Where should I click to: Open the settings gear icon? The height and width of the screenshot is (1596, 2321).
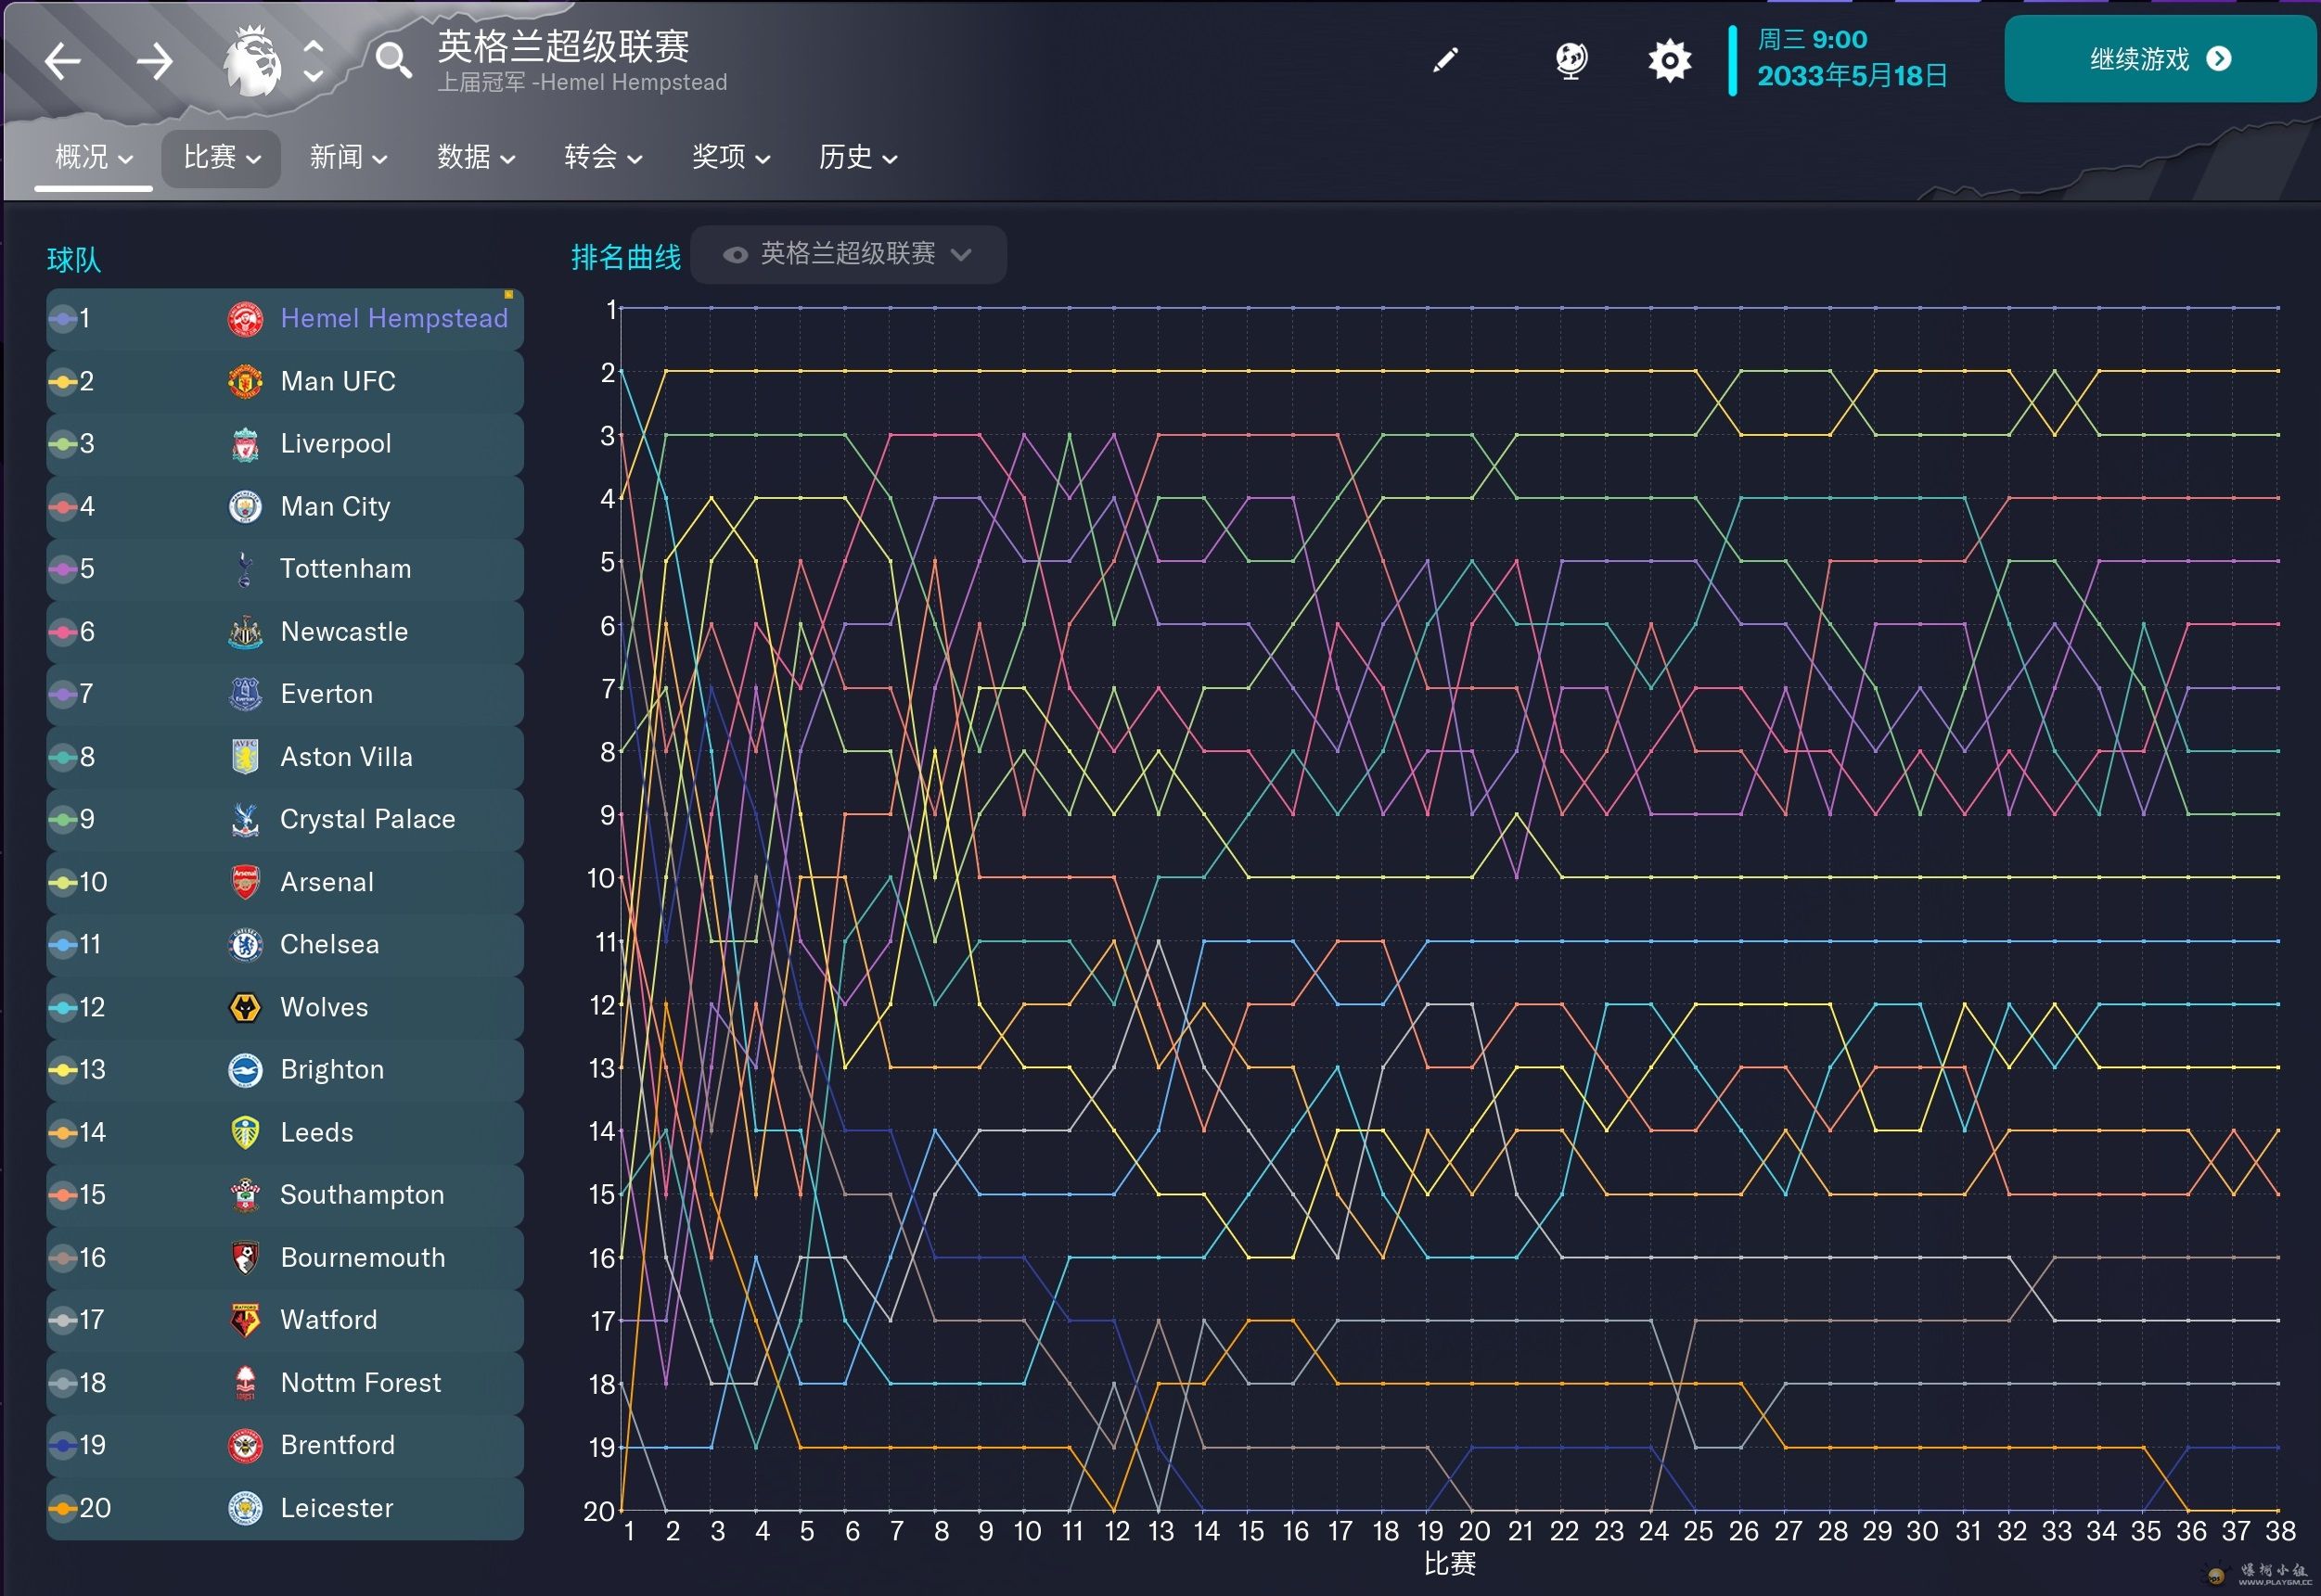coord(1669,60)
